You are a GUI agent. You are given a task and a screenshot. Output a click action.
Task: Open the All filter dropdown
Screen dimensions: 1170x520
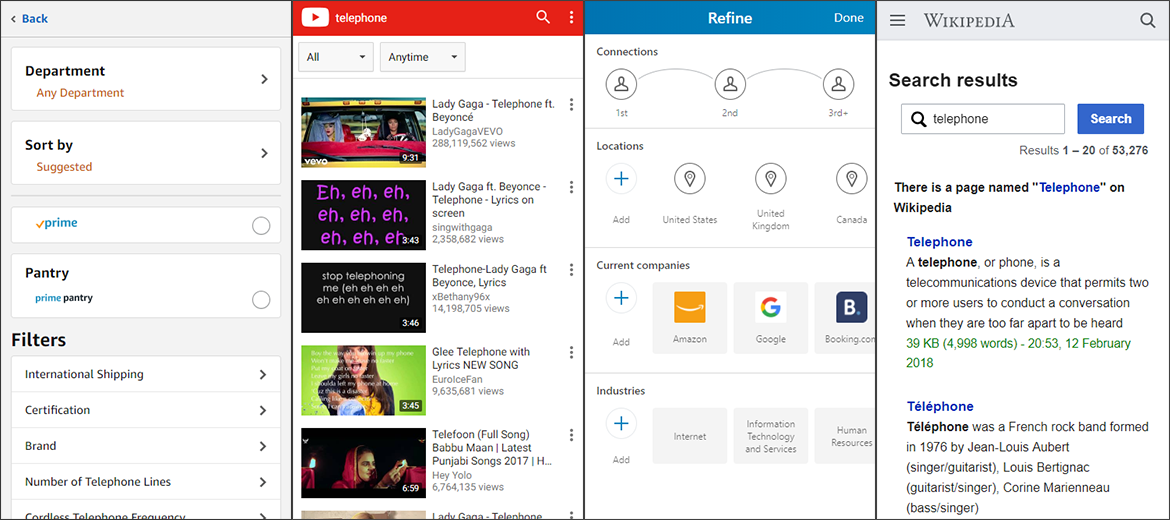click(336, 57)
